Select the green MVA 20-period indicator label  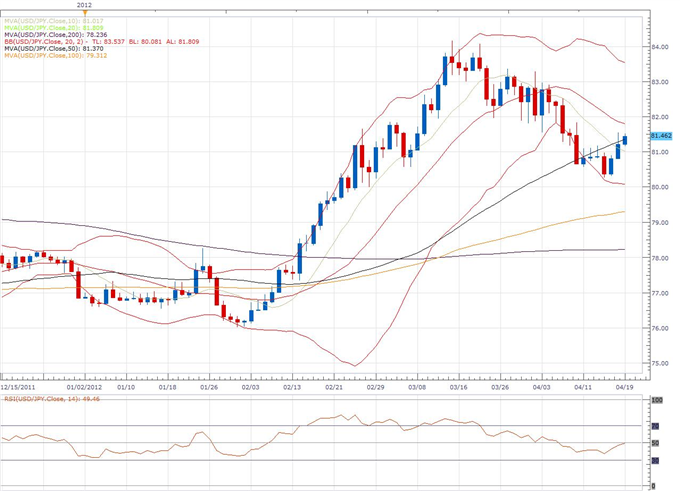(45, 27)
